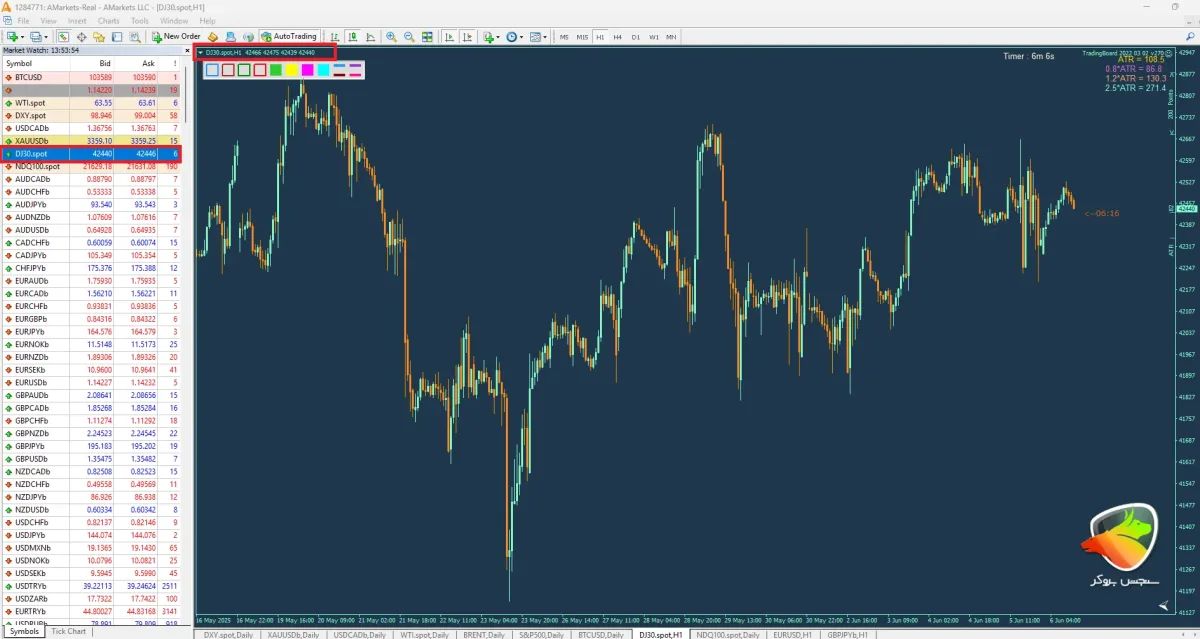Expand the Indicators dropdown arrow
Screen dimensions: 1200x639
coord(498,36)
